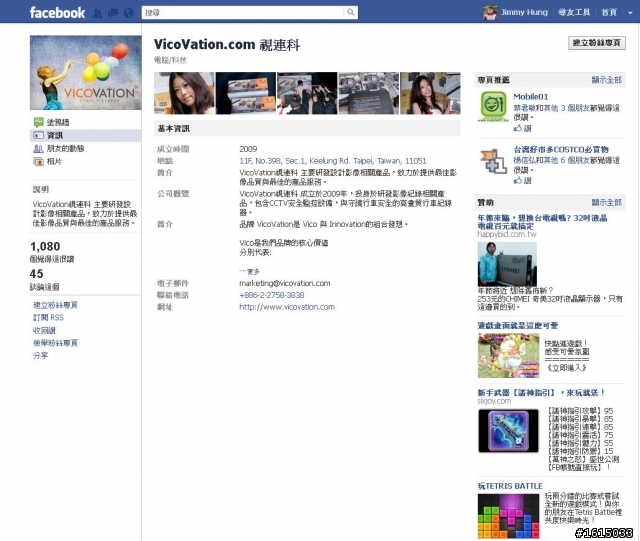
Task: Show all recommended pages link
Action: tap(607, 80)
